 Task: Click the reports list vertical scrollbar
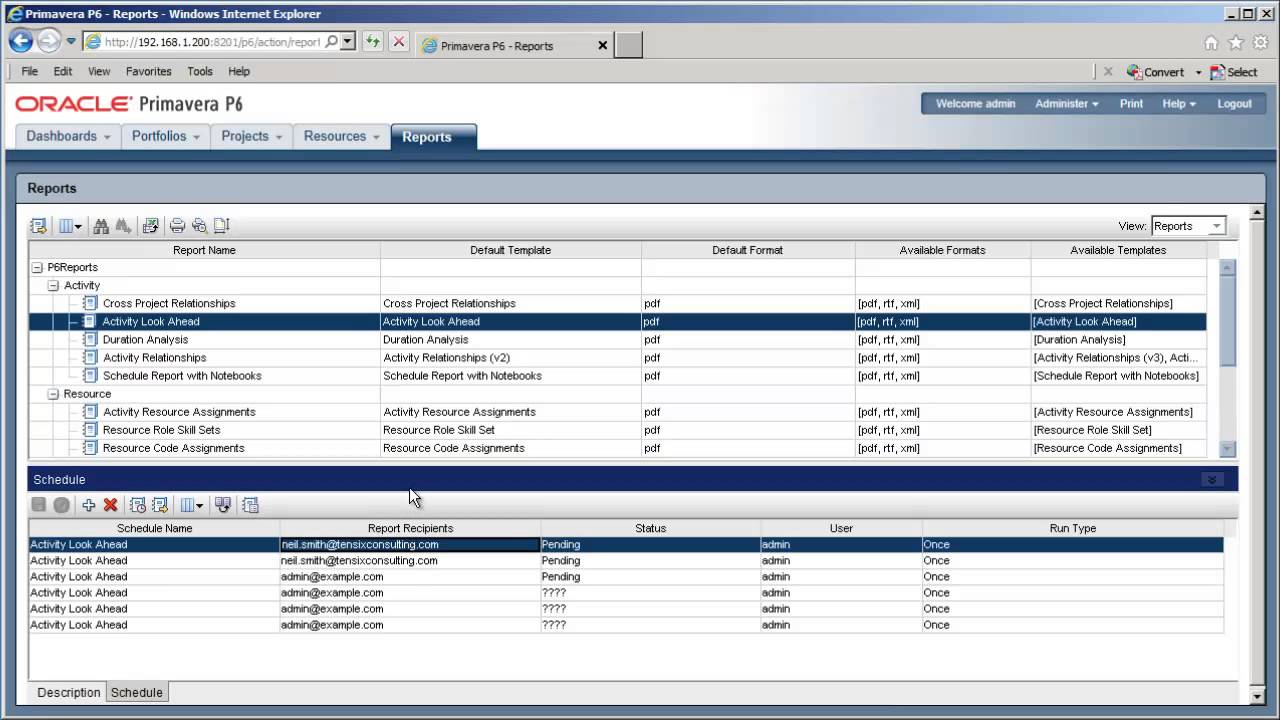click(x=1227, y=358)
